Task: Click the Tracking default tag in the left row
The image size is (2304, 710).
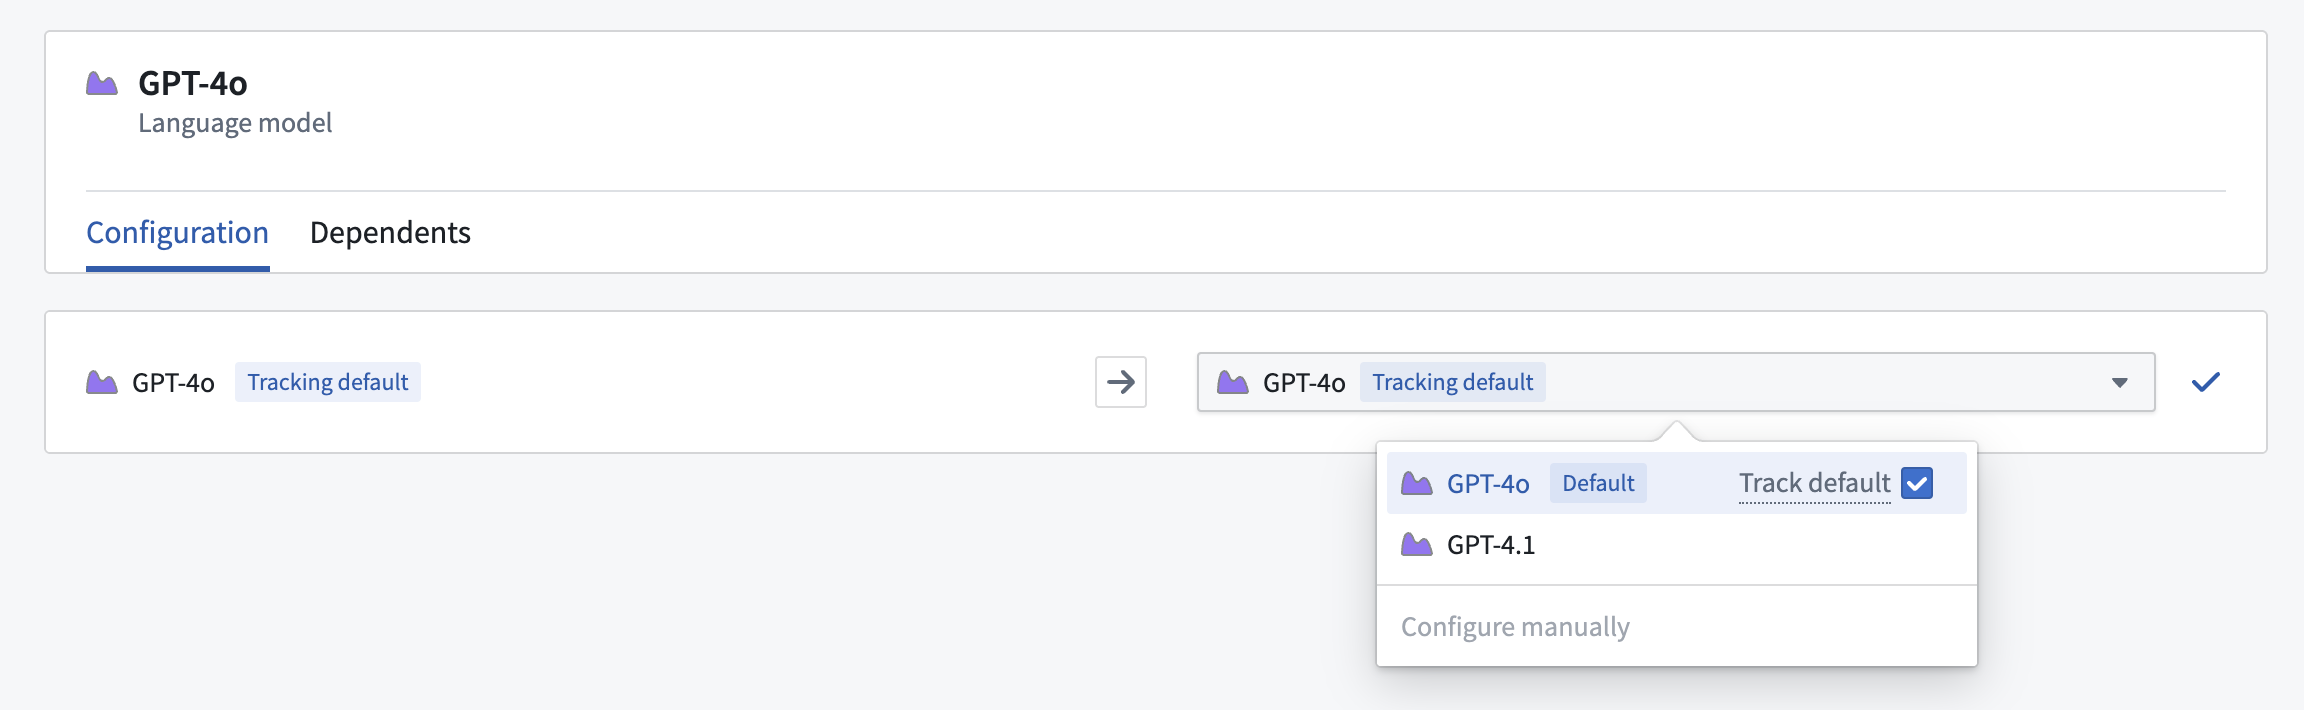Action: (328, 383)
